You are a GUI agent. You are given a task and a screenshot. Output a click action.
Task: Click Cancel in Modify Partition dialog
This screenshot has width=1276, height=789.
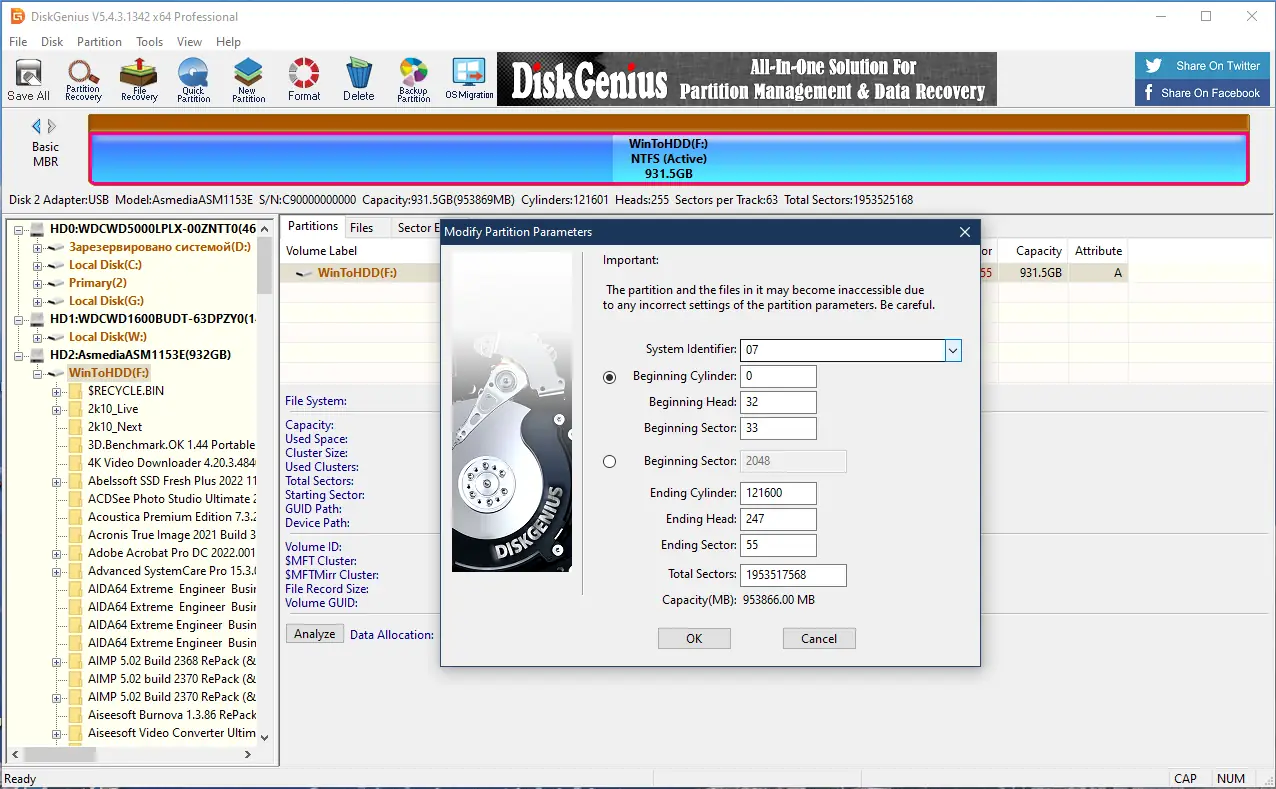pyautogui.click(x=819, y=639)
